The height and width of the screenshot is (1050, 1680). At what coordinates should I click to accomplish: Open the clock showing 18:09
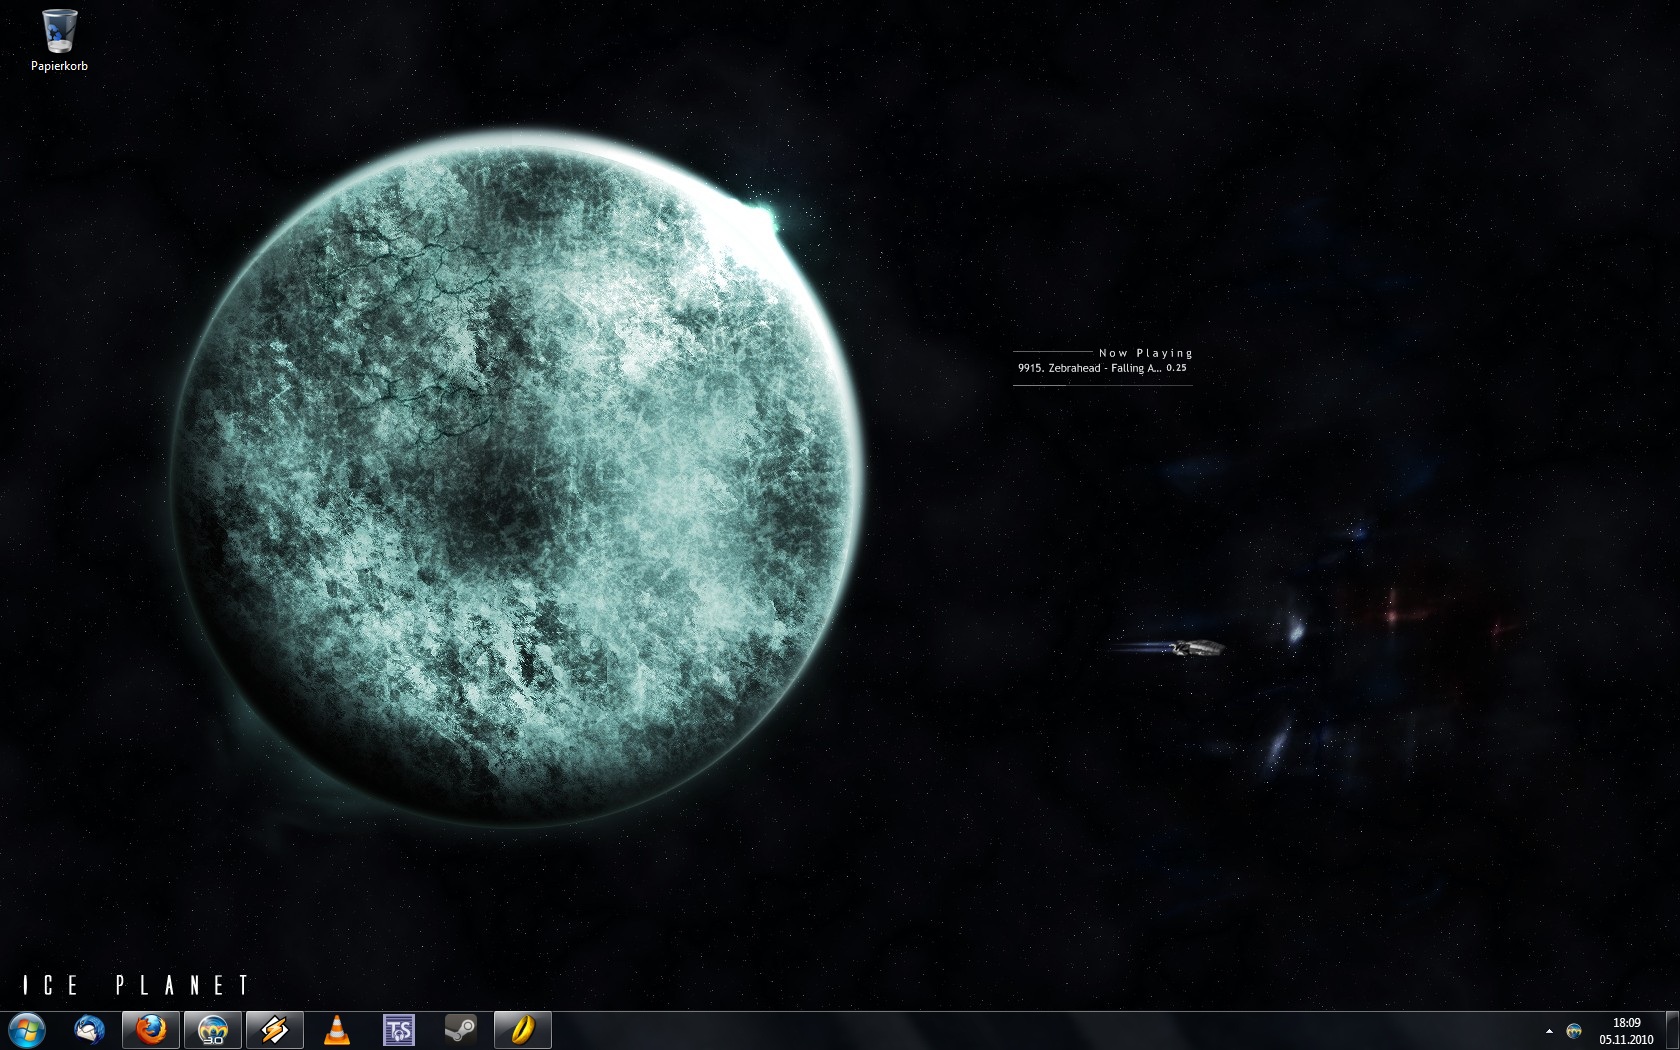coord(1626,1023)
